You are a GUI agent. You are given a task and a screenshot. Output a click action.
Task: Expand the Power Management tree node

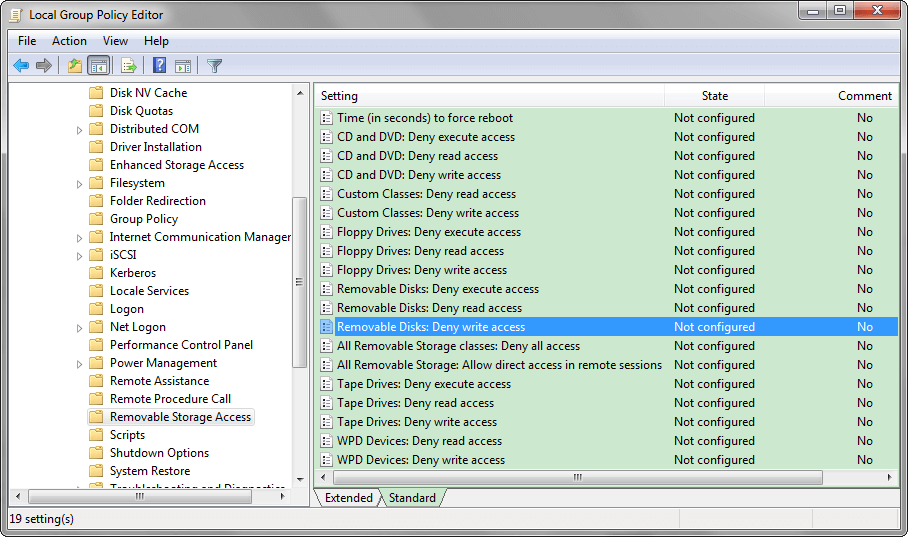[x=79, y=364]
